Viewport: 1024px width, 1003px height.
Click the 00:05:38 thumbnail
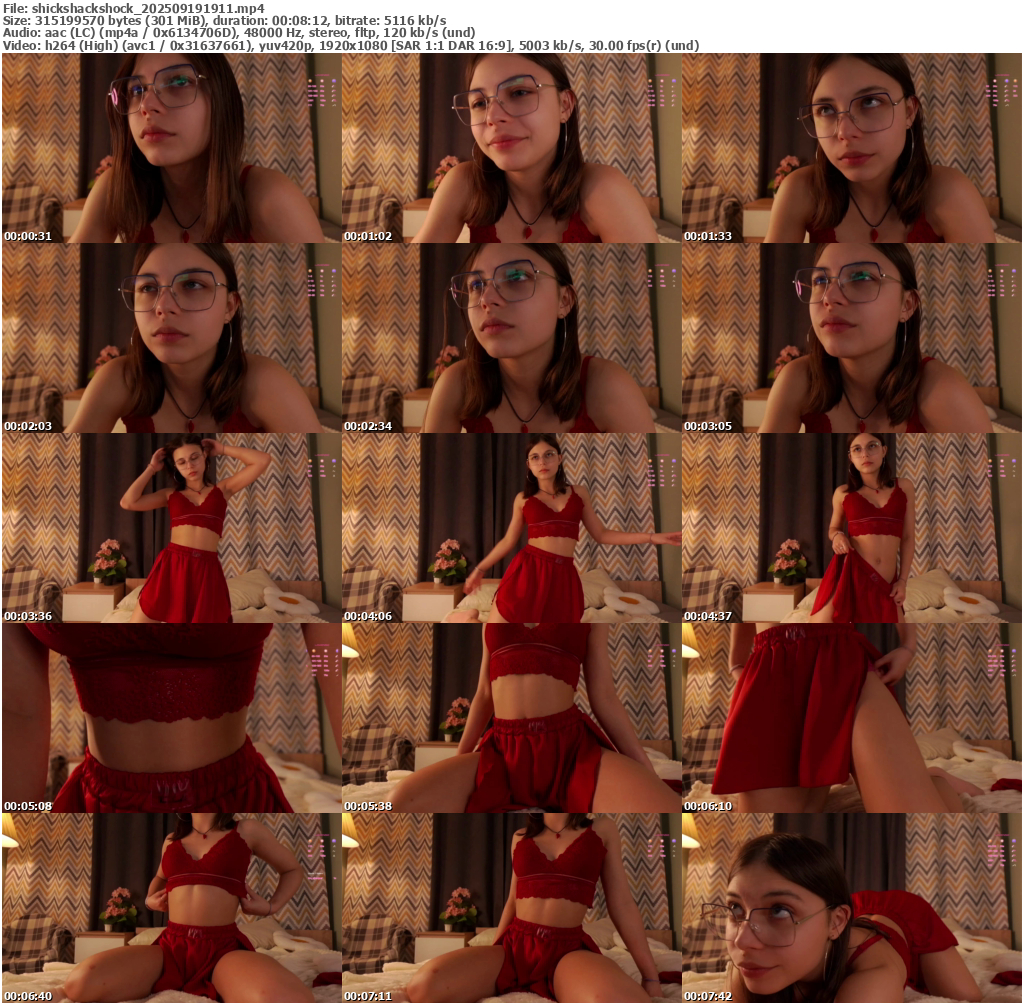coord(511,718)
